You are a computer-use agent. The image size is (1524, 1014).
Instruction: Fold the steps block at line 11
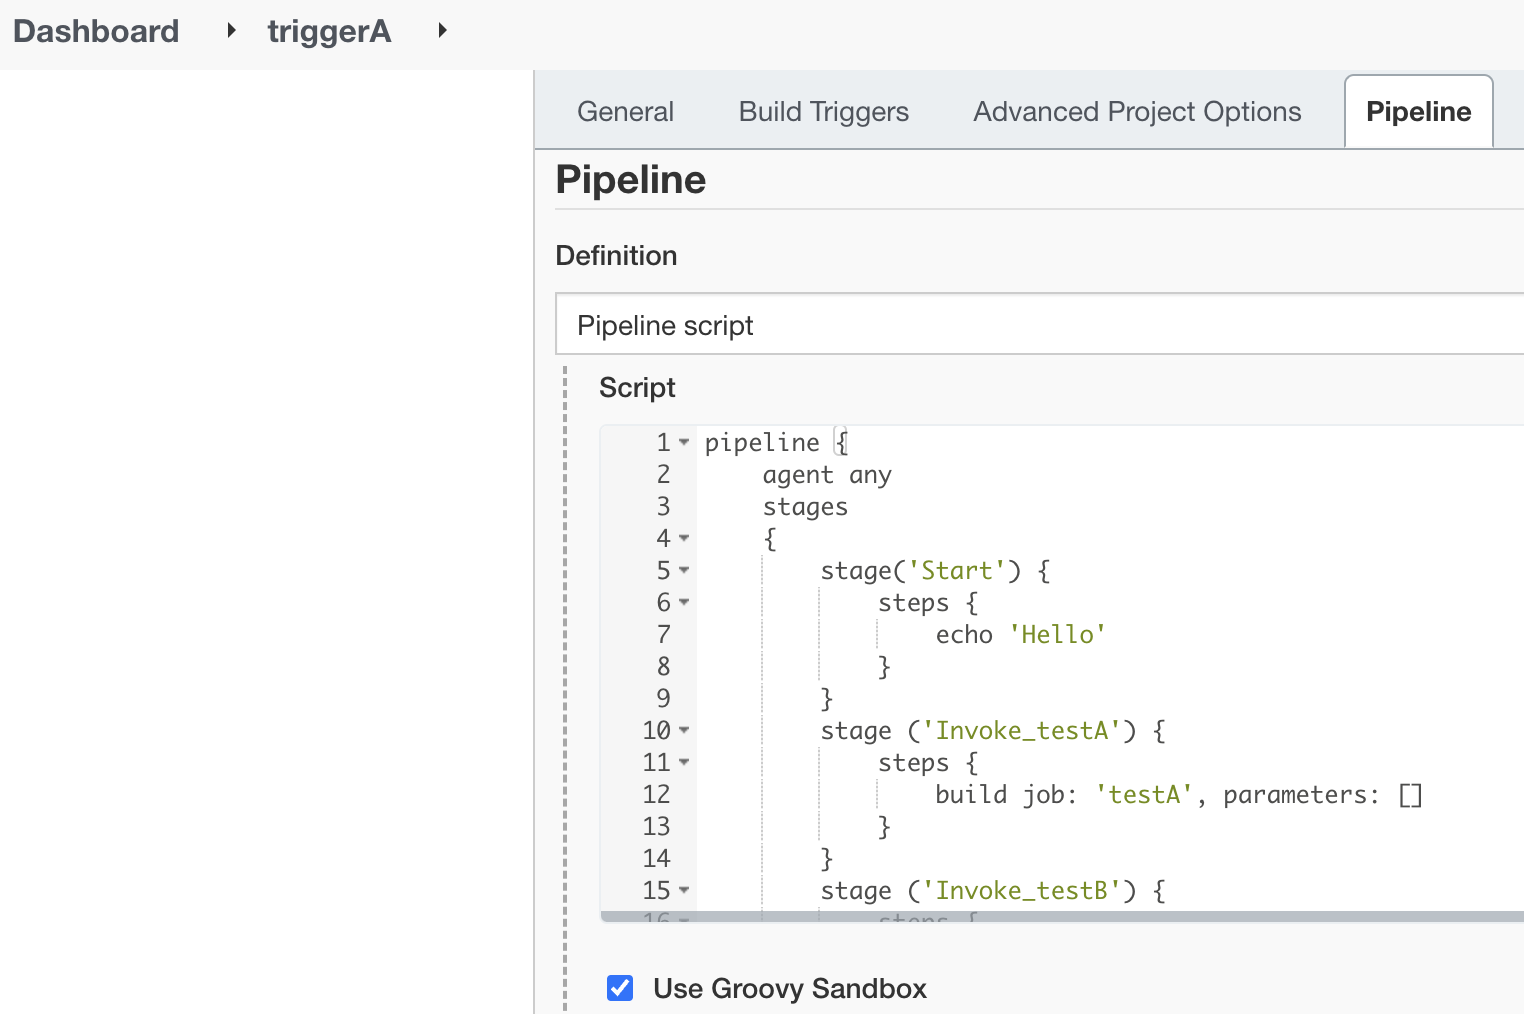[x=684, y=762]
